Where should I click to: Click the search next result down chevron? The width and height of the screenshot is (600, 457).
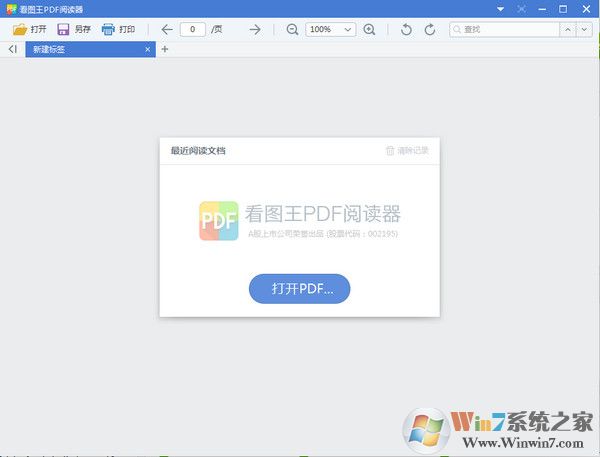(586, 30)
